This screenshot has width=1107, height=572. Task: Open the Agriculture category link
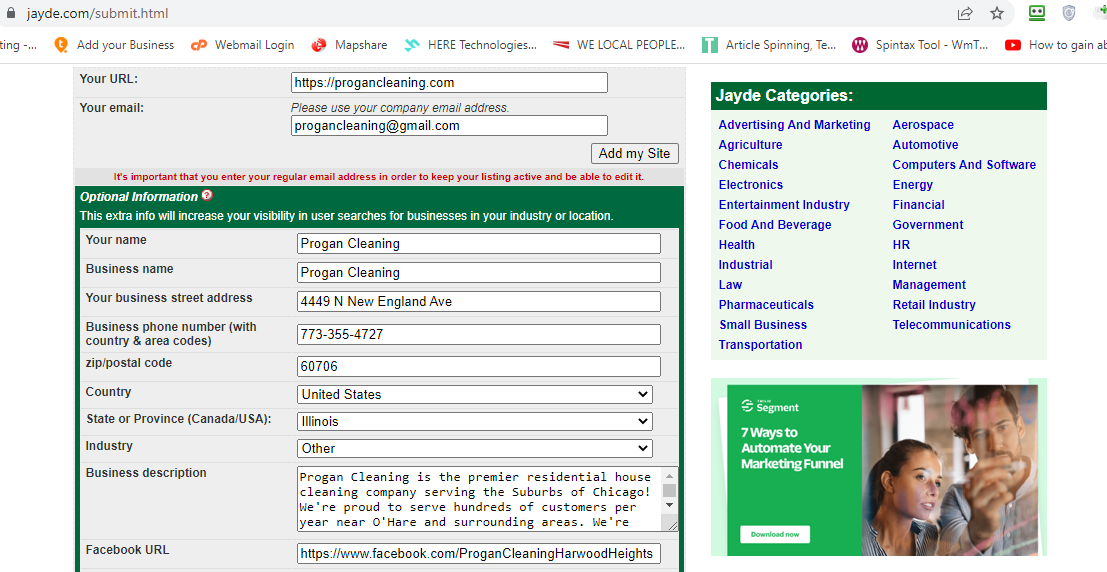pyautogui.click(x=750, y=145)
